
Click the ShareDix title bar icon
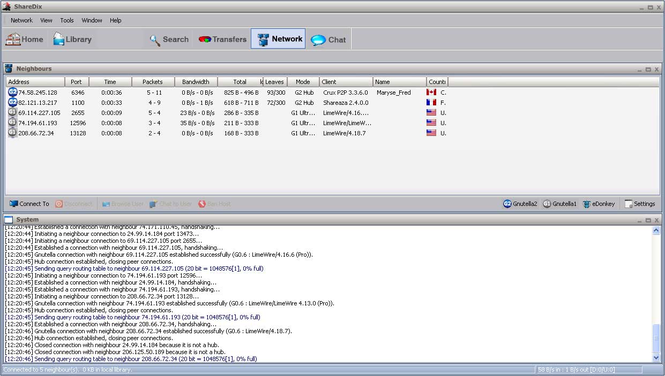pos(6,6)
